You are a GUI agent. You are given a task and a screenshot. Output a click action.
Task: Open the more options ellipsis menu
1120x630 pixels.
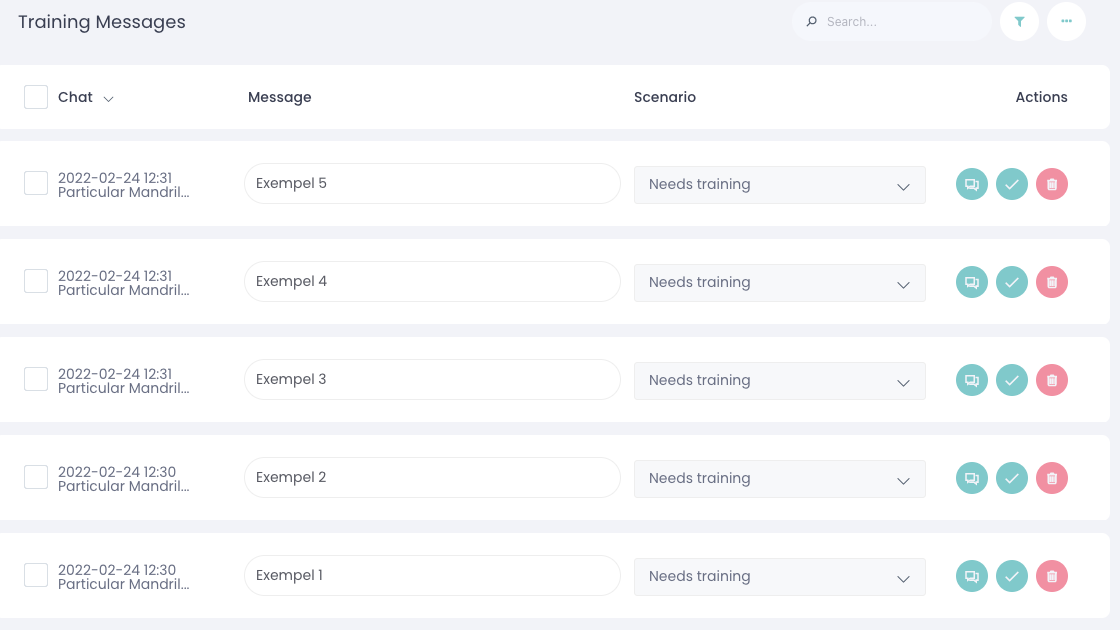[x=1066, y=21]
